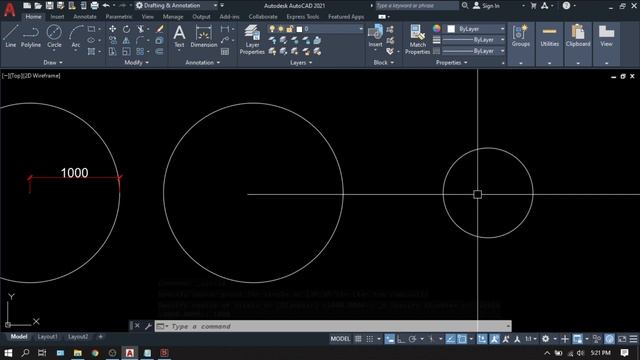Image resolution: width=640 pixels, height=360 pixels.
Task: Click the layer 0 white color swatch
Action: click(299, 29)
